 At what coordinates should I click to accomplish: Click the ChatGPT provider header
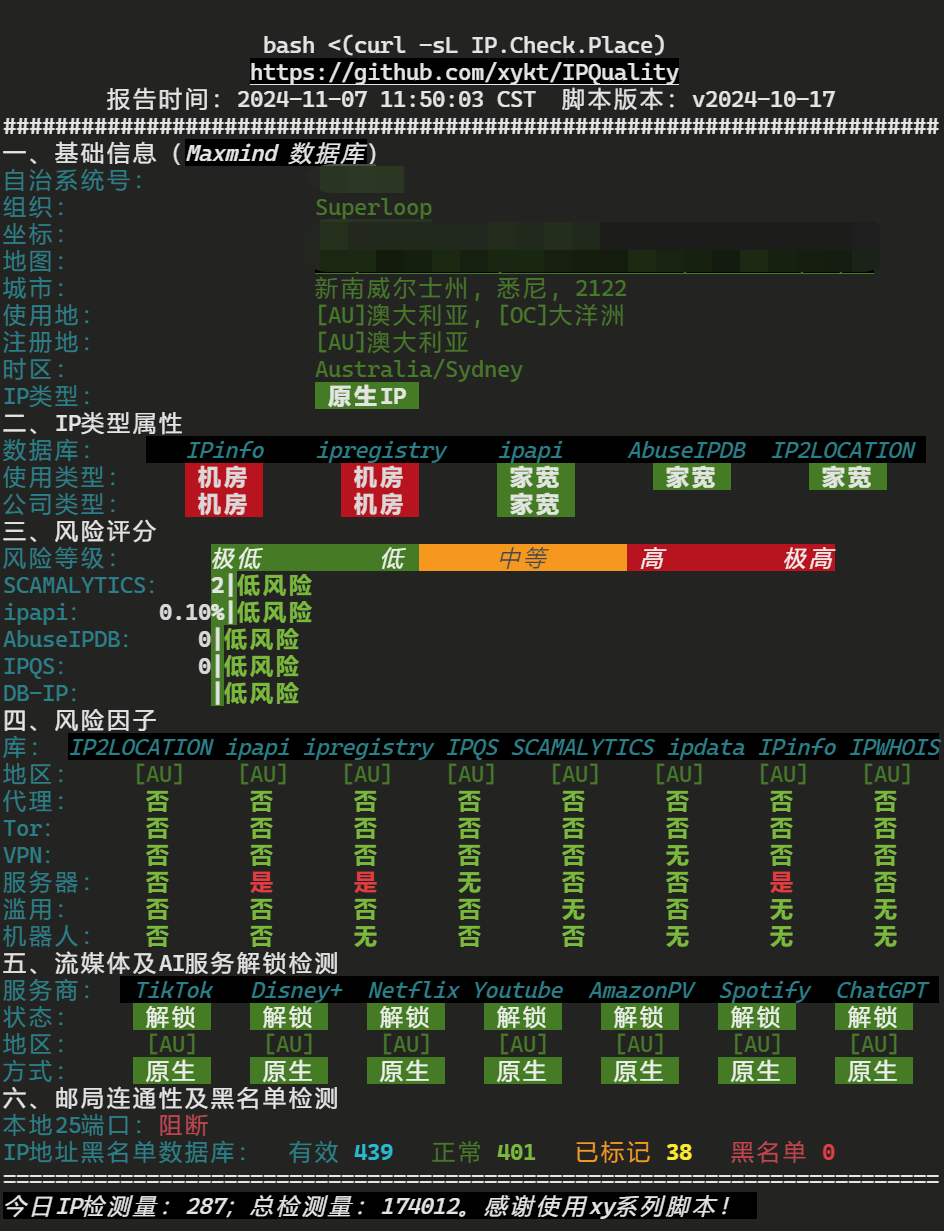point(883,990)
